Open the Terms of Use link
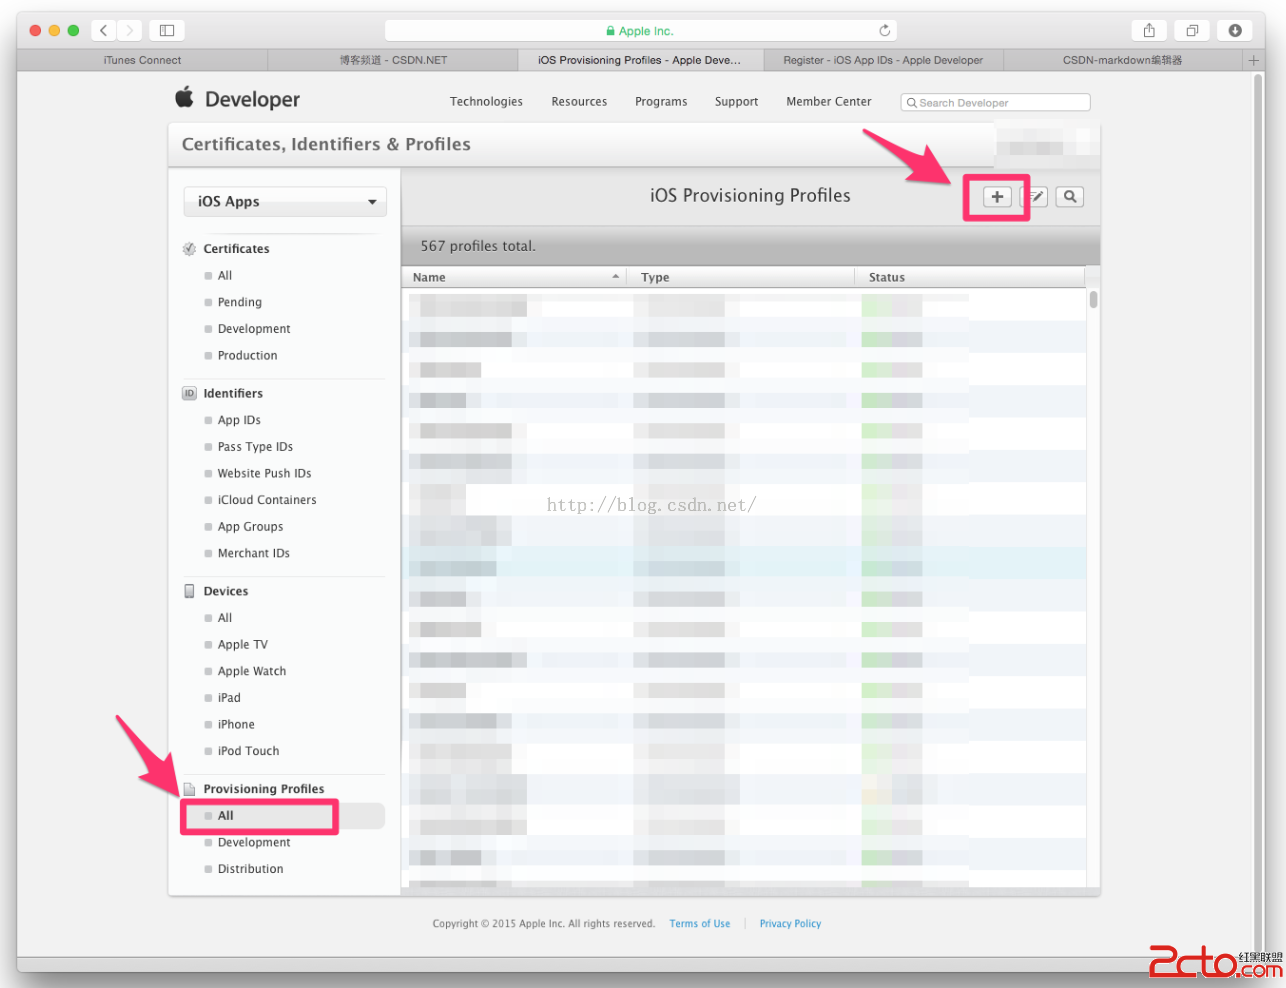This screenshot has height=988, width=1286. pos(700,924)
